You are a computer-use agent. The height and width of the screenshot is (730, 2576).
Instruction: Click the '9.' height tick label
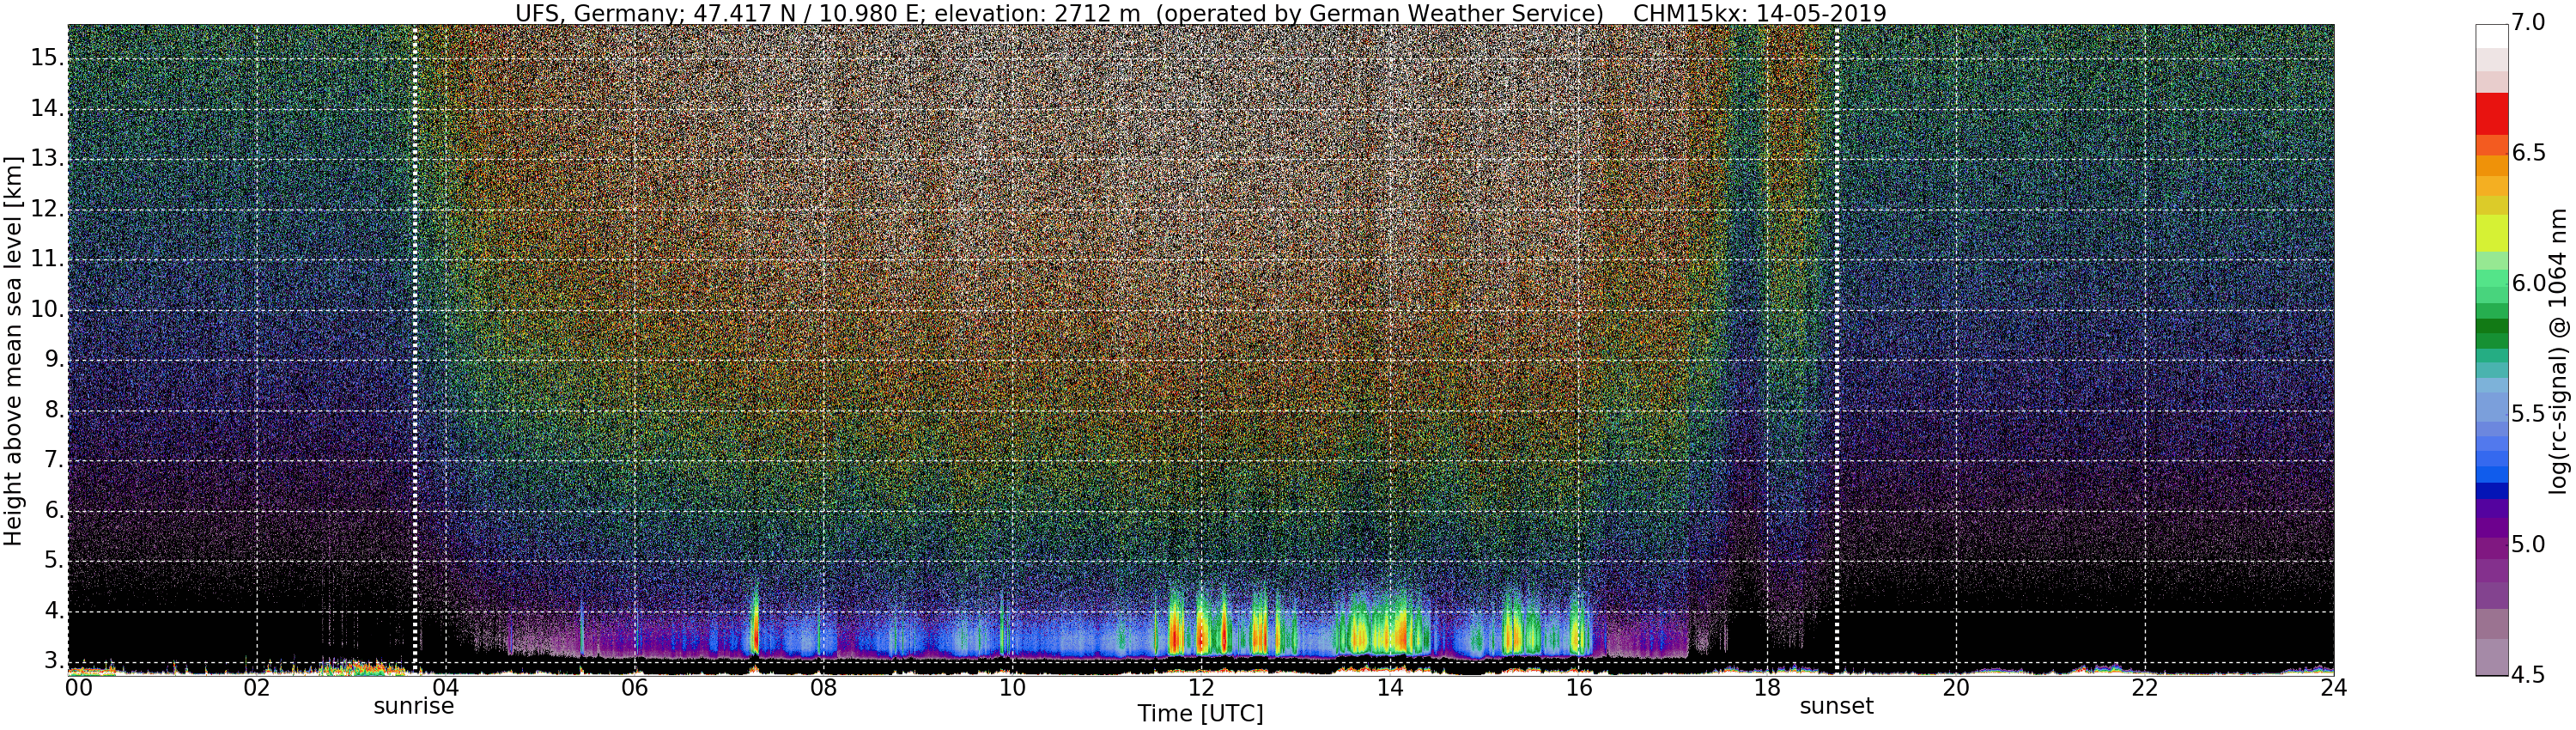(53, 360)
